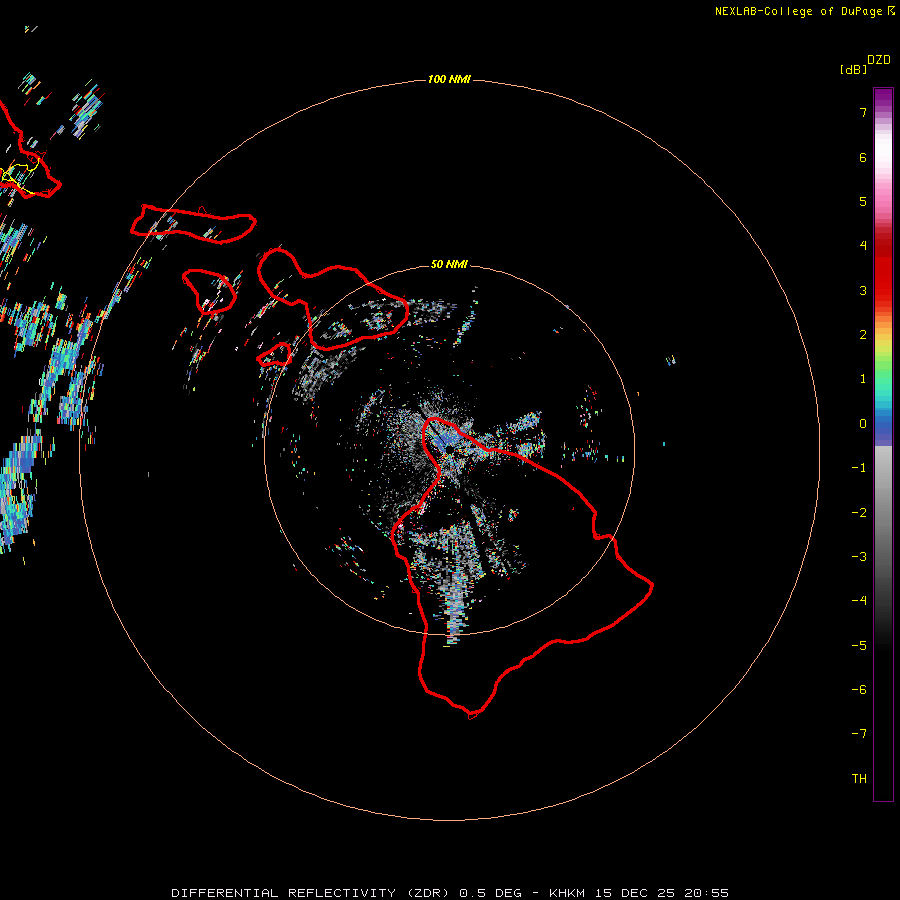Click the -3 value on the color scale
The image size is (900, 900).
(859, 557)
